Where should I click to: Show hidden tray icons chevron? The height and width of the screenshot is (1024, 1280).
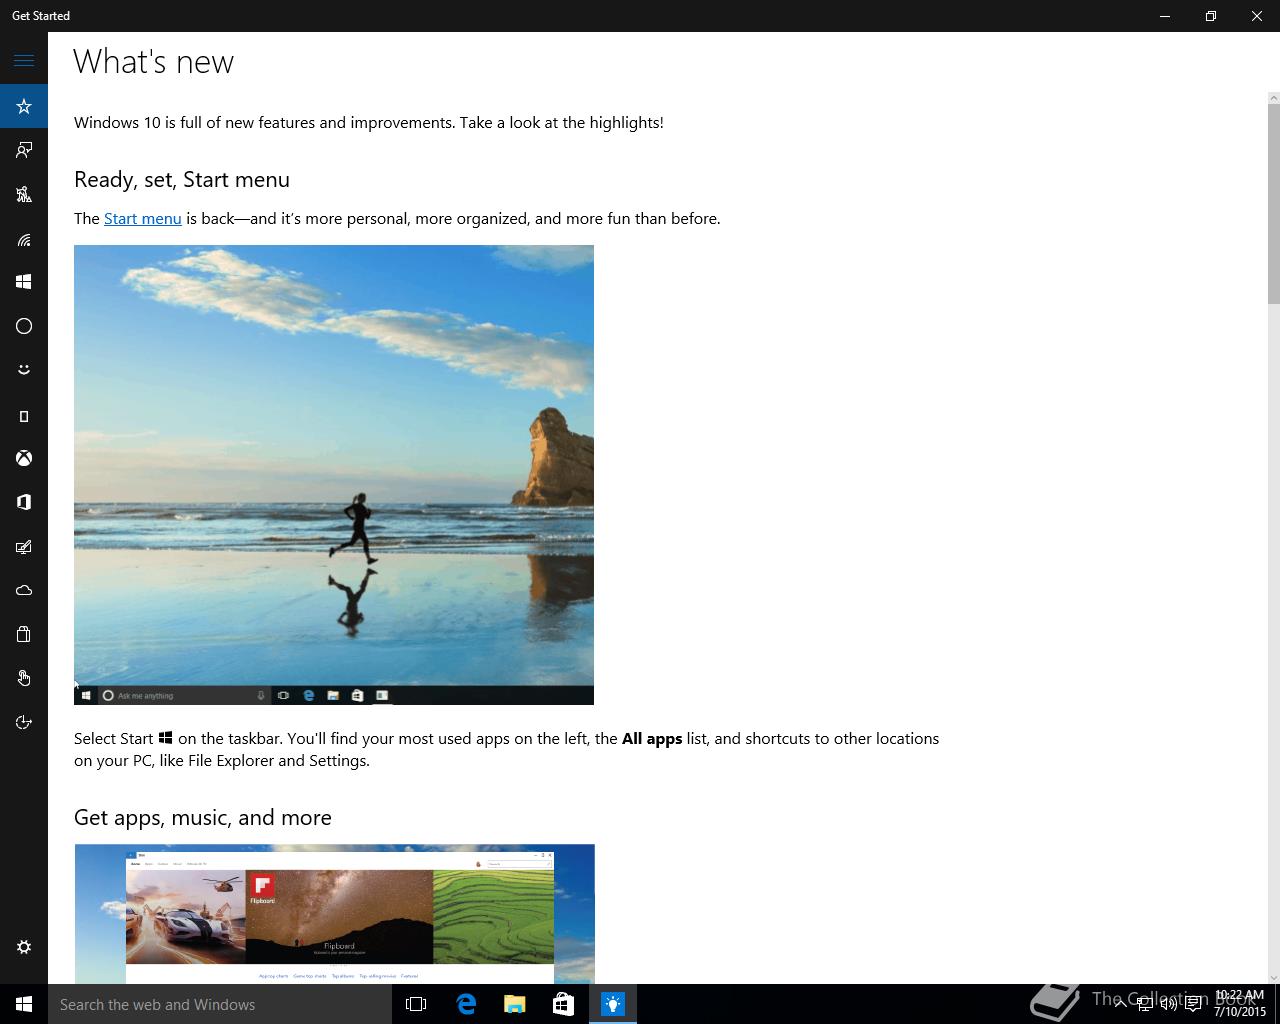click(1120, 1004)
